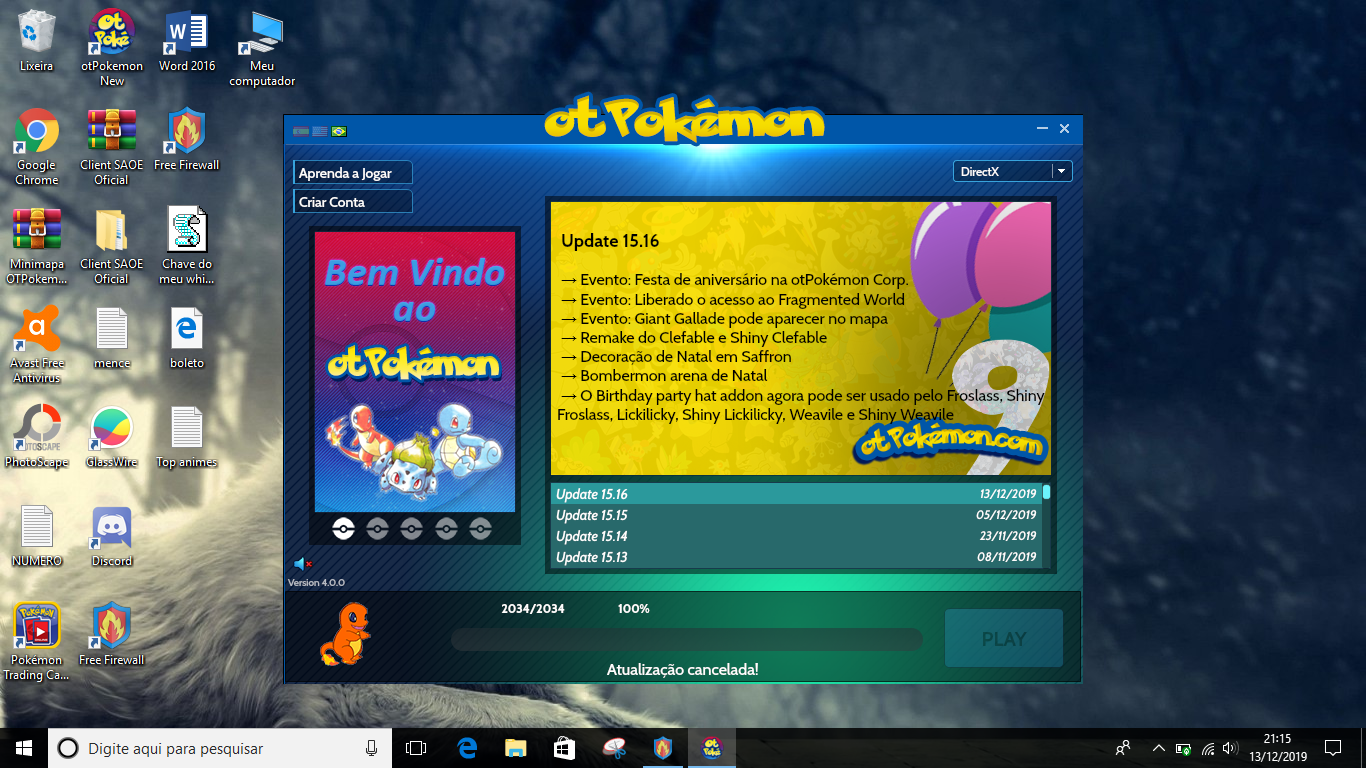Screen dimensions: 1366x768
Task: Select the Top animes text file
Action: coord(187,437)
